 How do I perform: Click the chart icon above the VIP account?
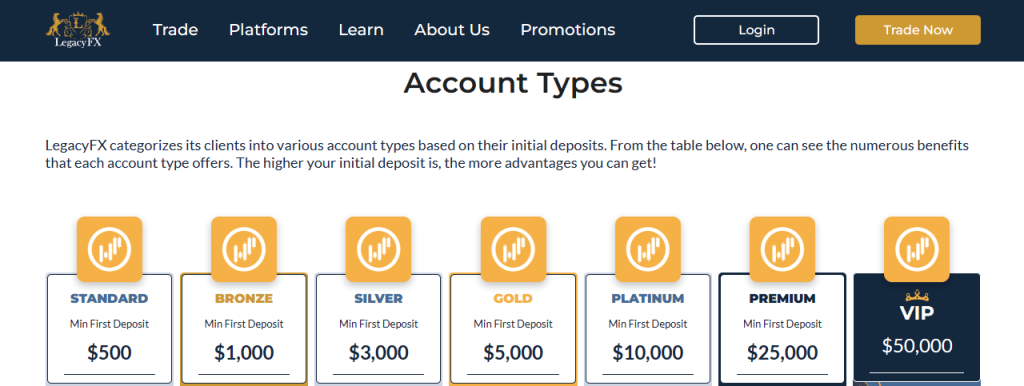click(917, 249)
